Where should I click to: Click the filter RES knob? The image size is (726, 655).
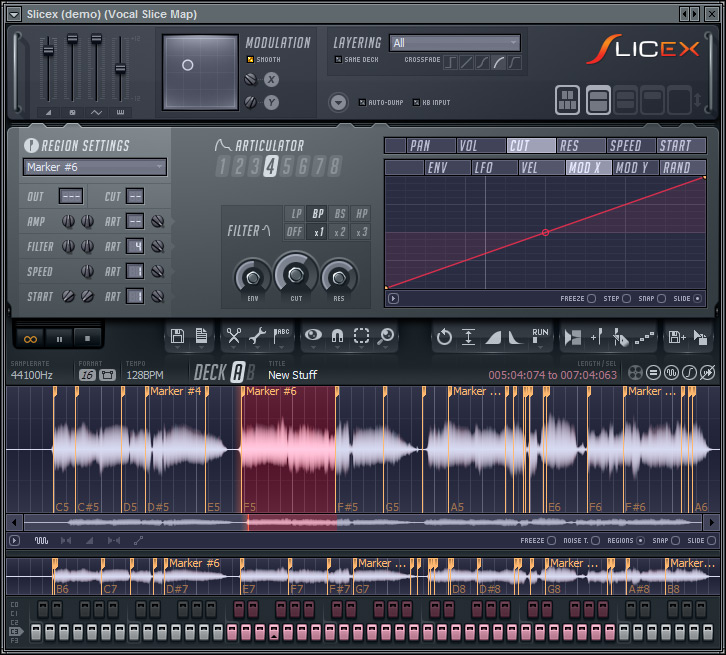tap(339, 278)
